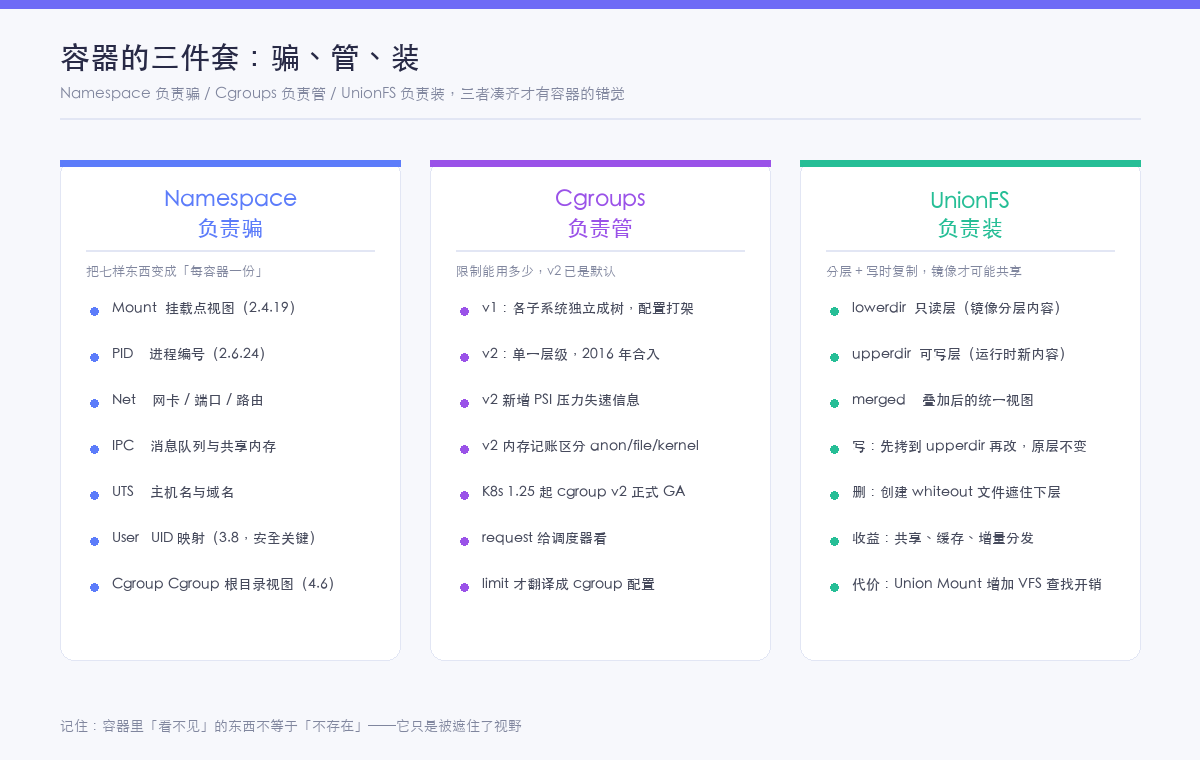Click the 代价:Union Mount 增加 VFS row
Screen dimensions: 1200x760
pos(965,584)
